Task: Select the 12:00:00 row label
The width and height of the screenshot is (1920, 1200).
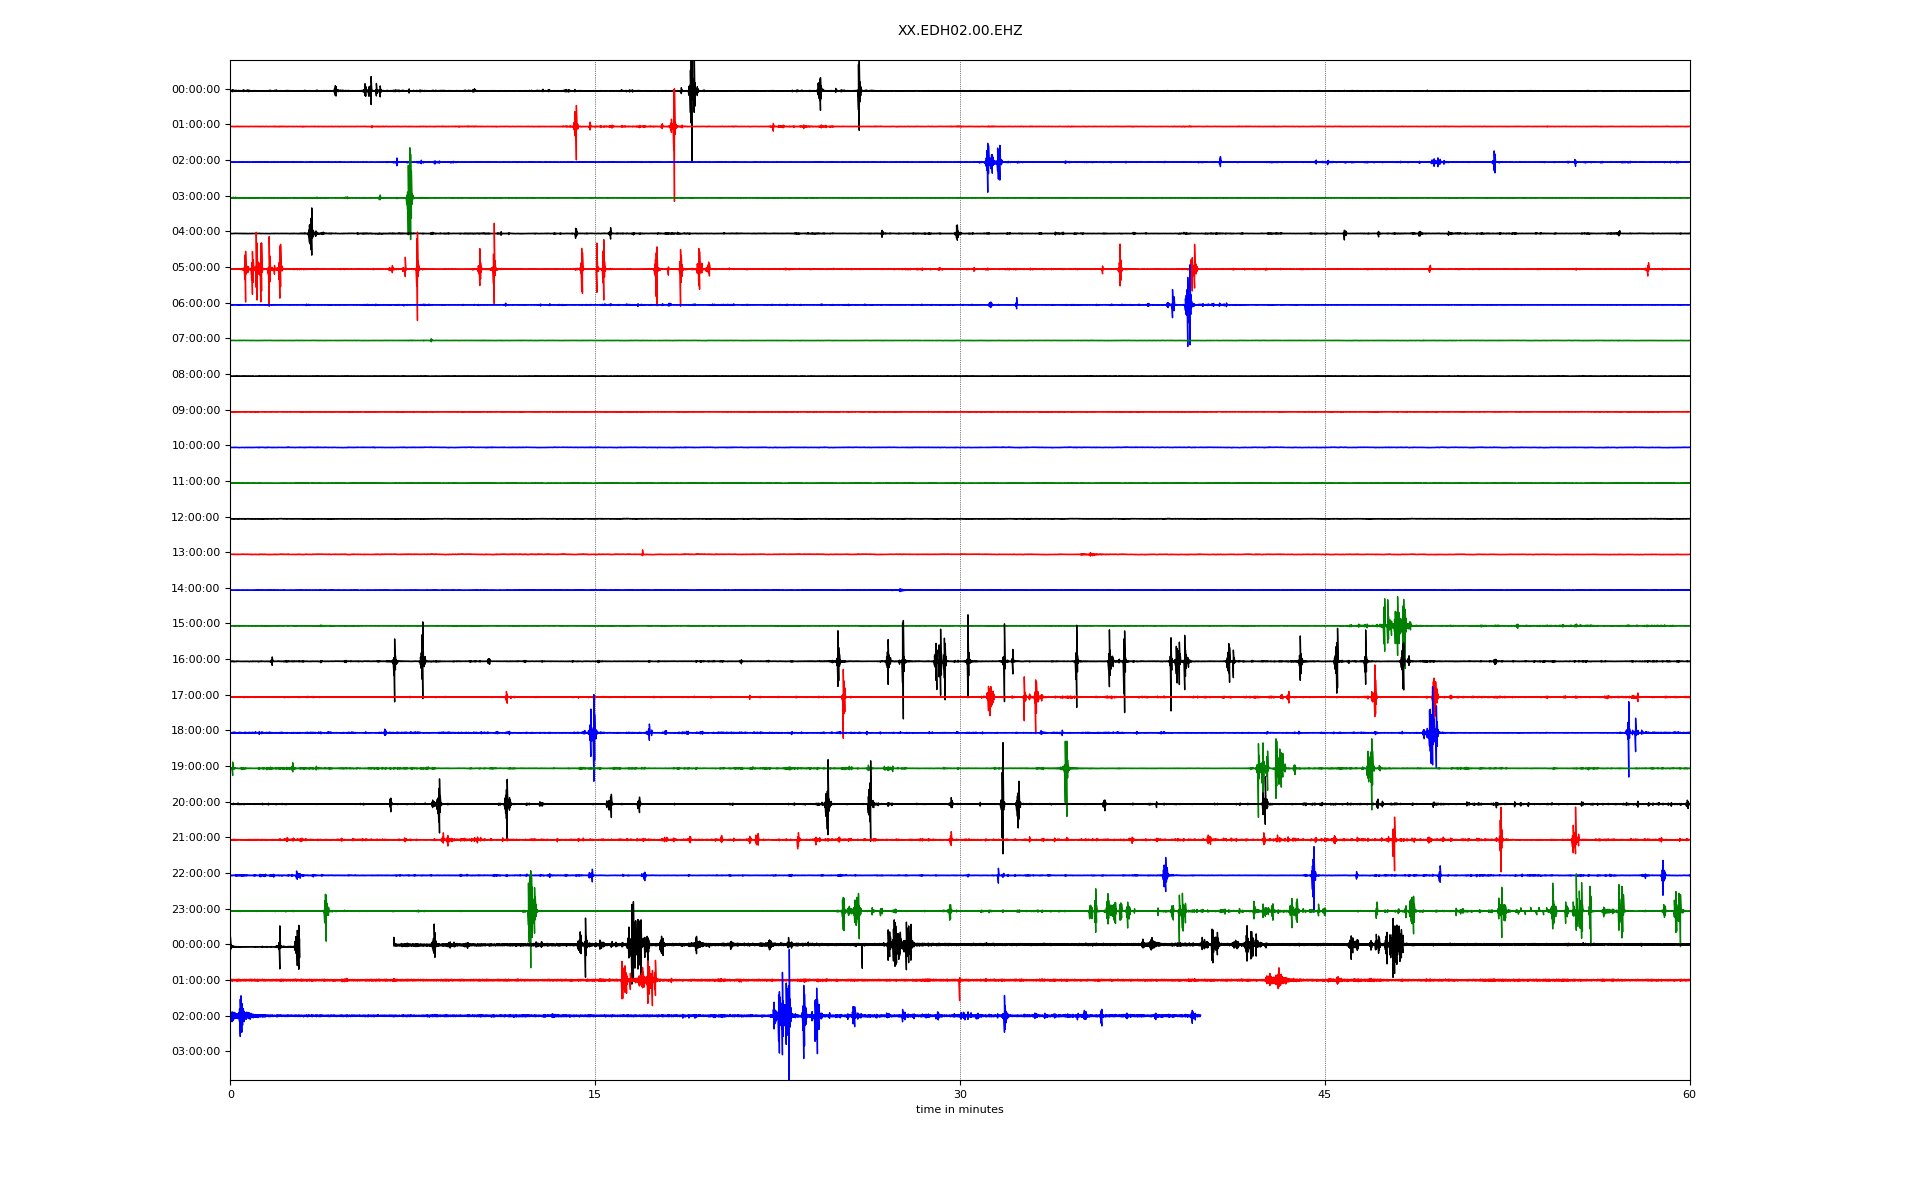Action: [196, 518]
